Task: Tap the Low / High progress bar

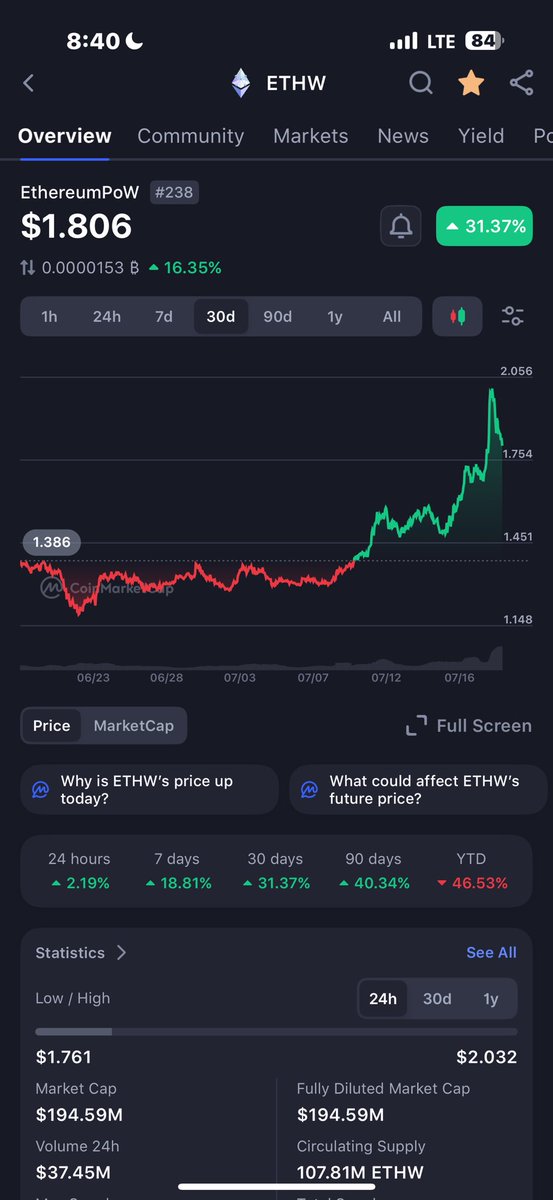Action: pos(276,1032)
